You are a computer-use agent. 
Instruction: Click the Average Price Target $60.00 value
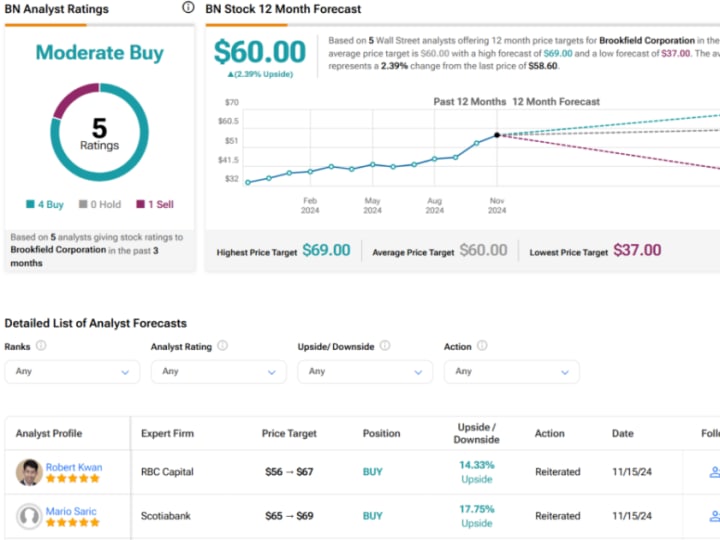483,250
